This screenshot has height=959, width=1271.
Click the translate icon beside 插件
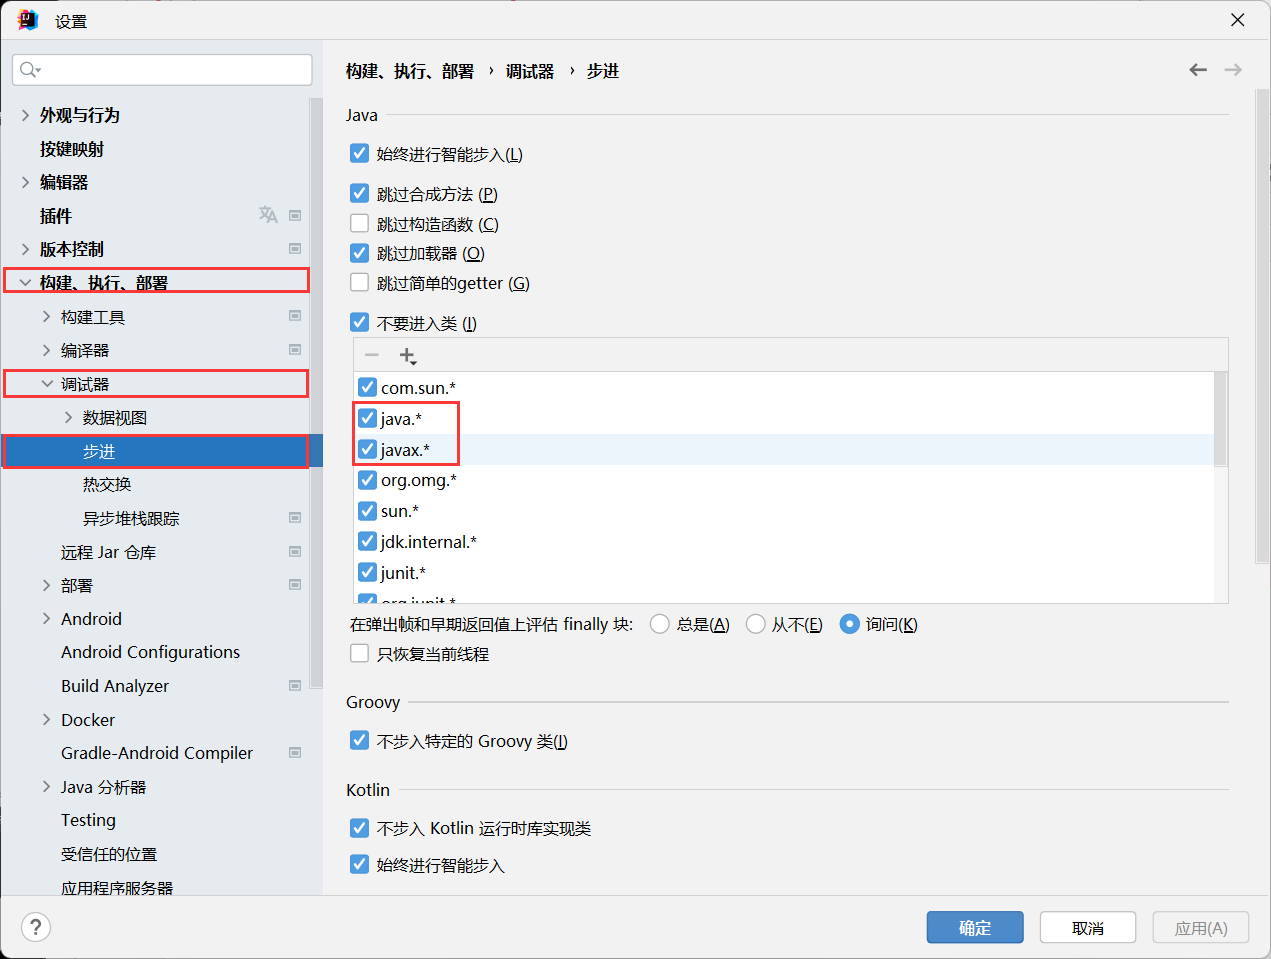(268, 215)
